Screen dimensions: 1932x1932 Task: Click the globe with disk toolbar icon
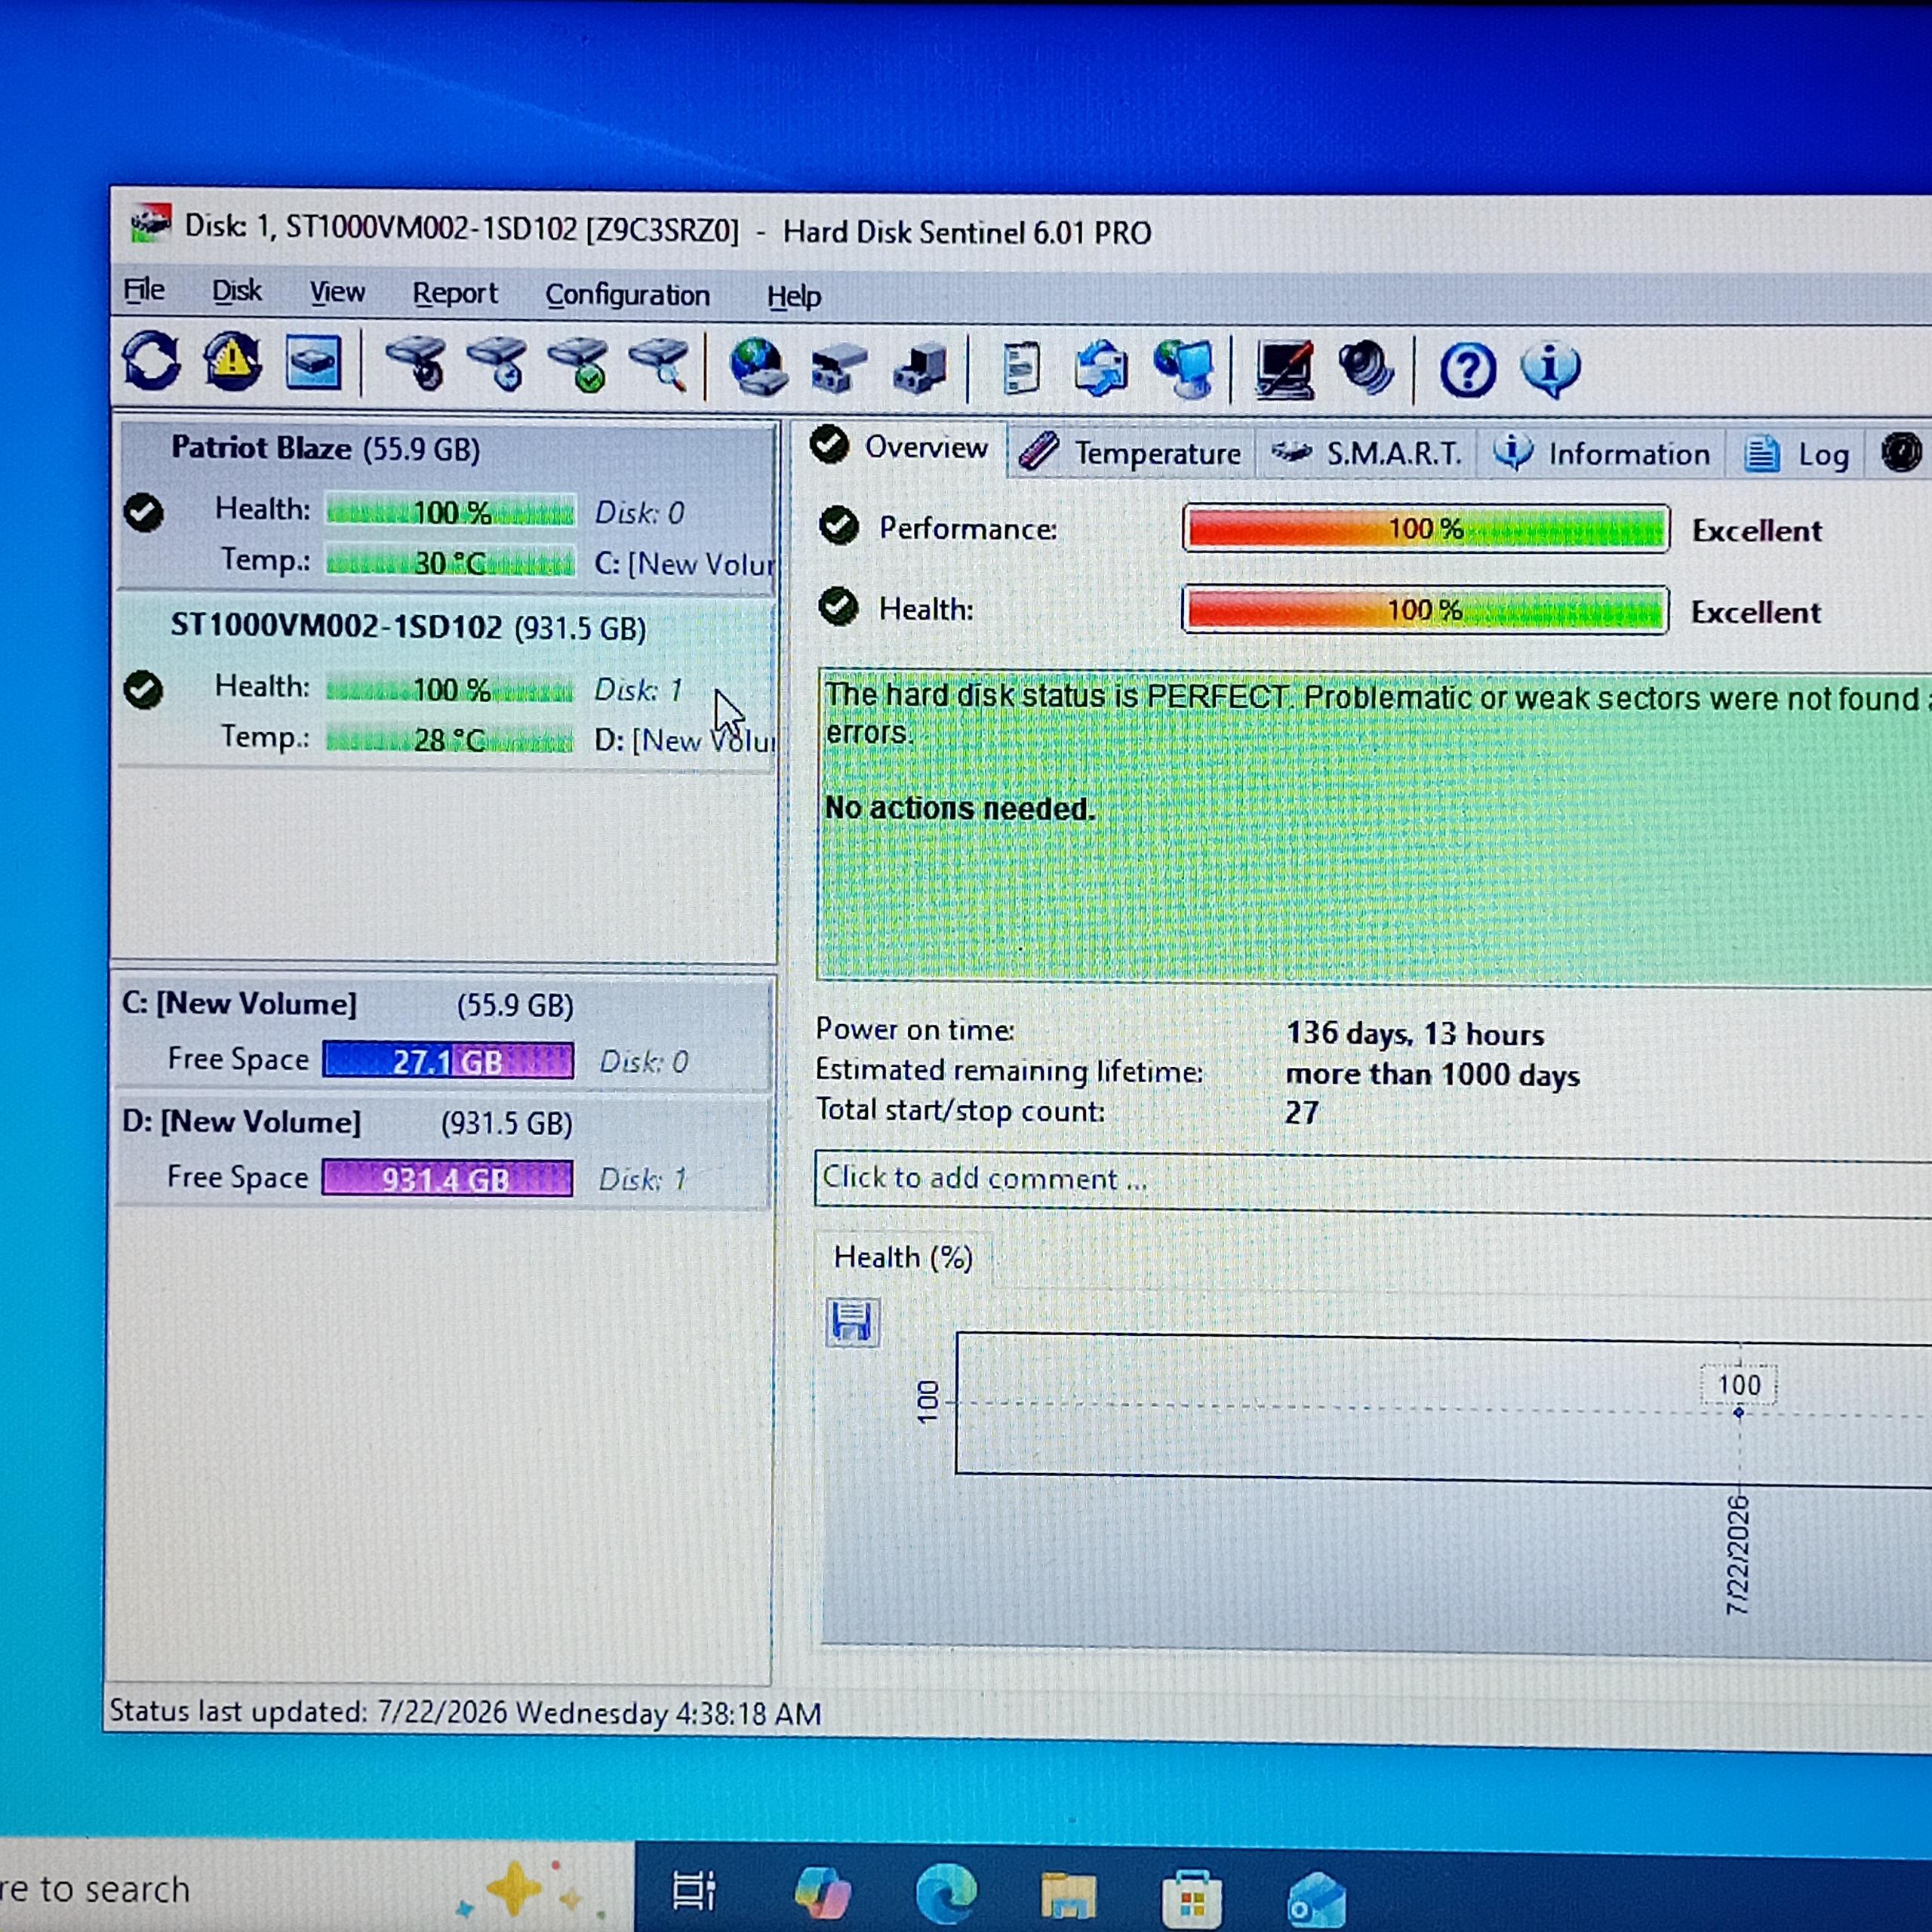[x=758, y=367]
